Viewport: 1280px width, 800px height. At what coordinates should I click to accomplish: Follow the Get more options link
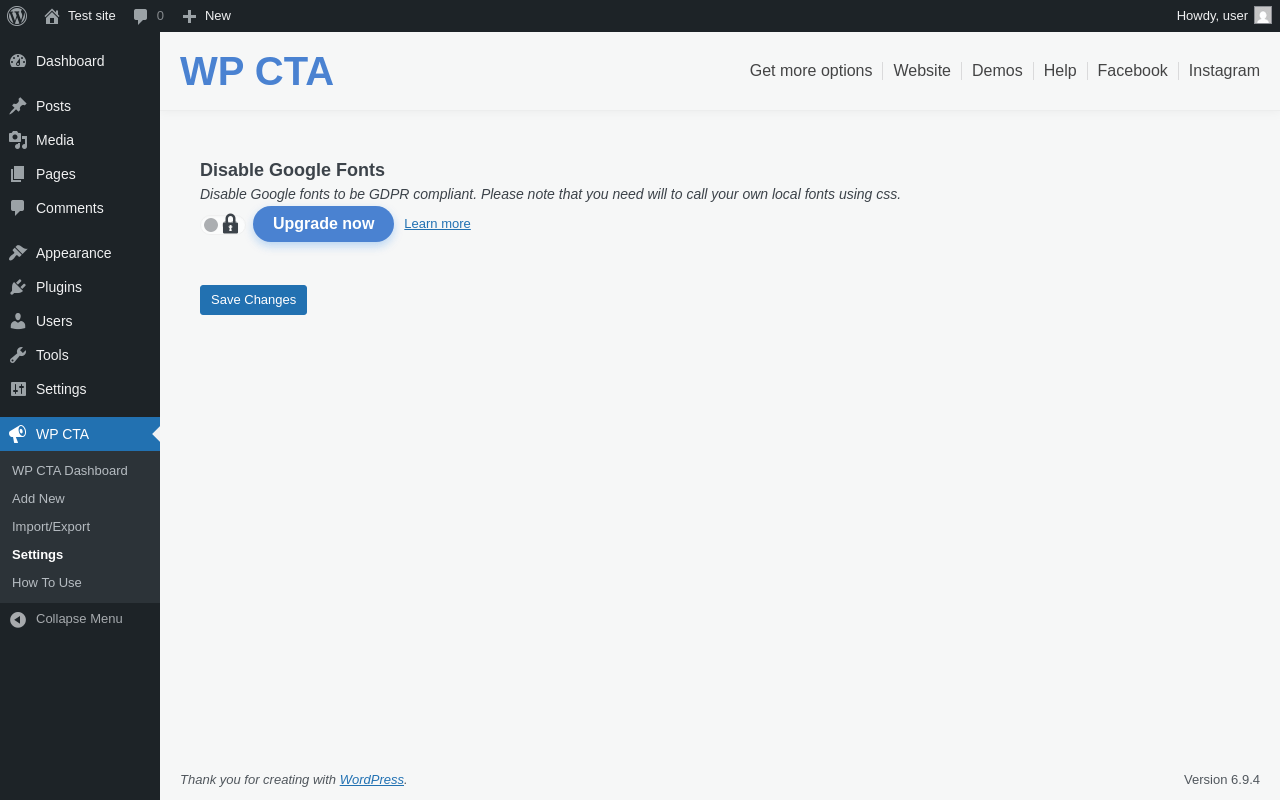click(x=811, y=71)
